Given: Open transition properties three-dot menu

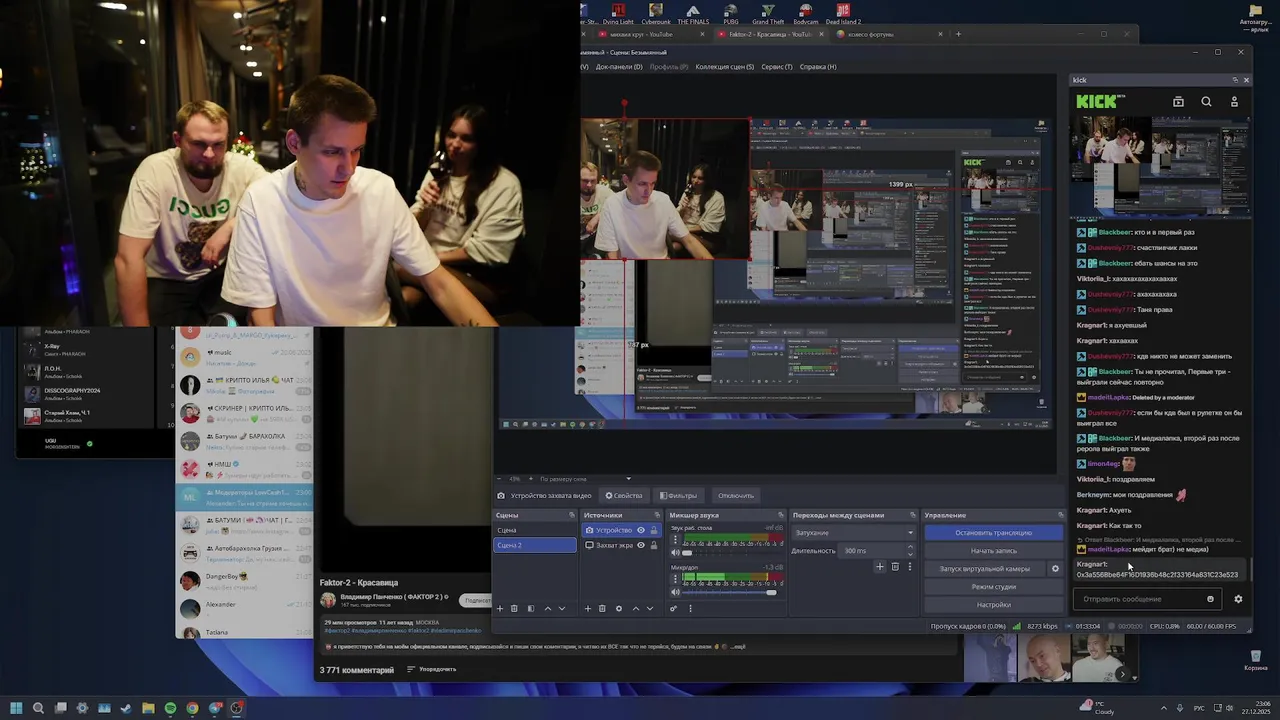Looking at the screenshot, I should (910, 567).
